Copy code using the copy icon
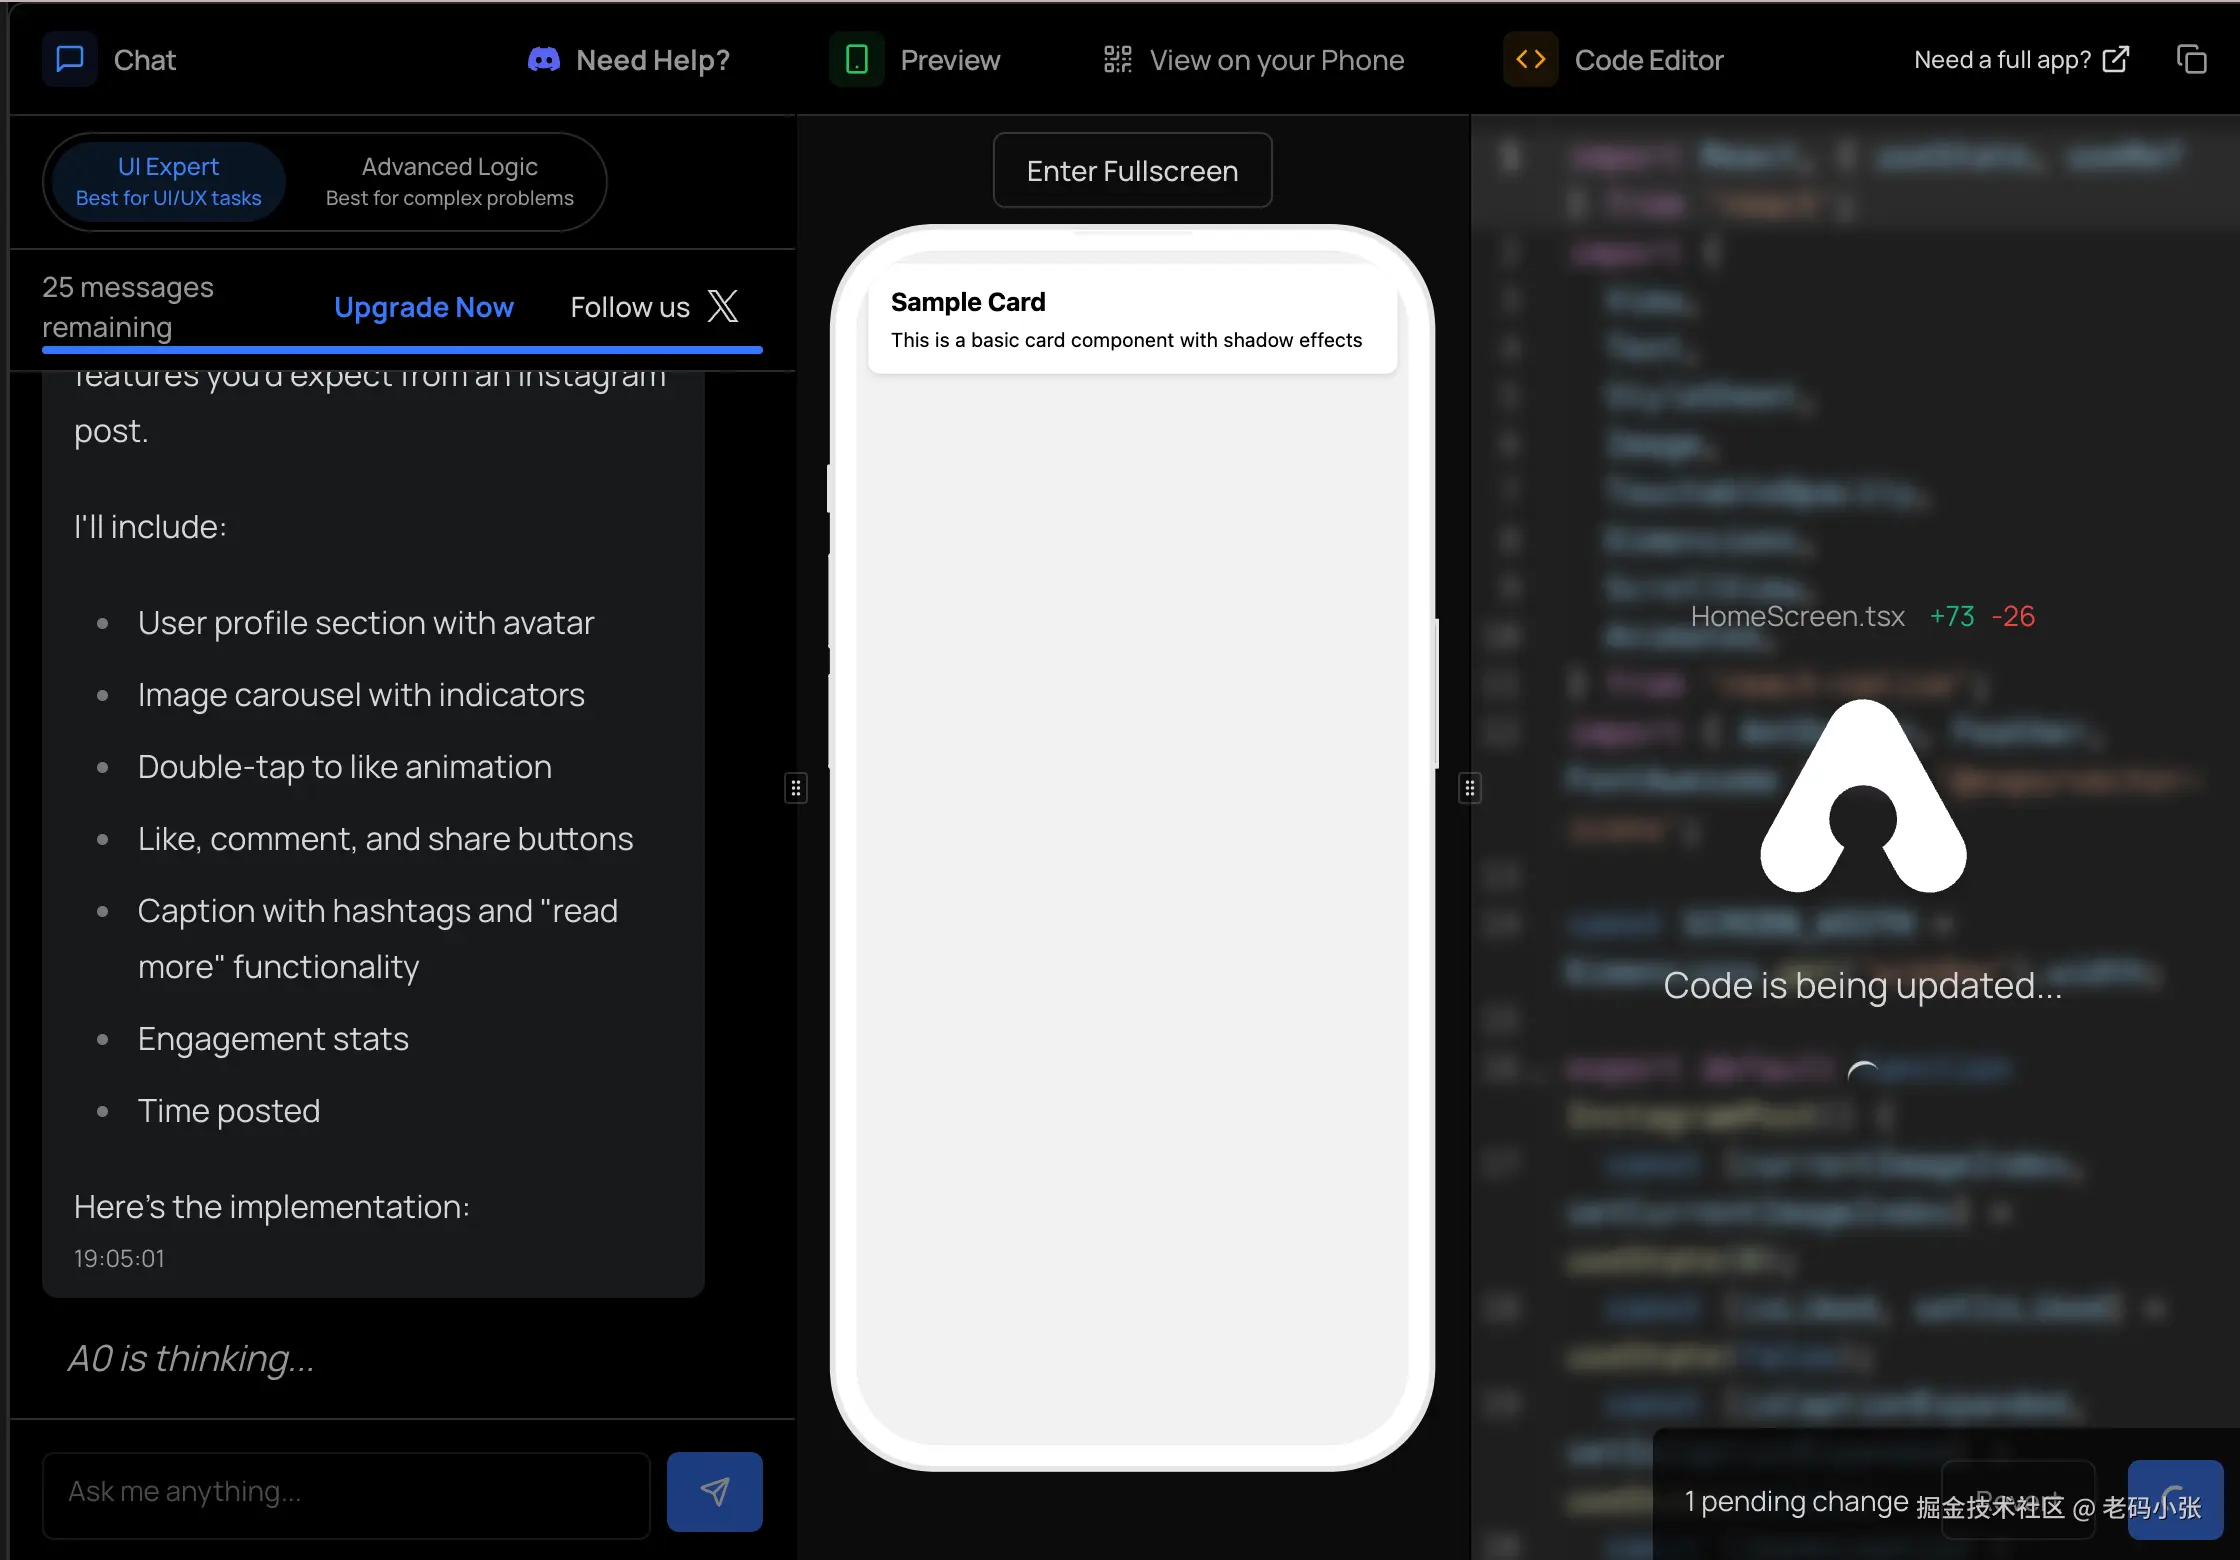The width and height of the screenshot is (2240, 1560). pyautogui.click(x=2192, y=58)
